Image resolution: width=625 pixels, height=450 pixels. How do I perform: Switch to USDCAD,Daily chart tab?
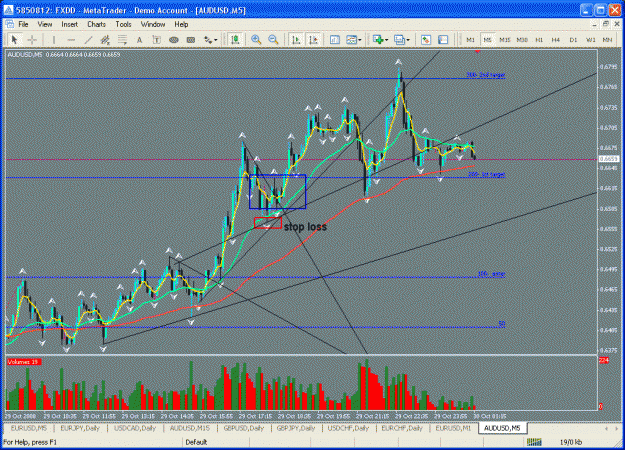[x=135, y=428]
